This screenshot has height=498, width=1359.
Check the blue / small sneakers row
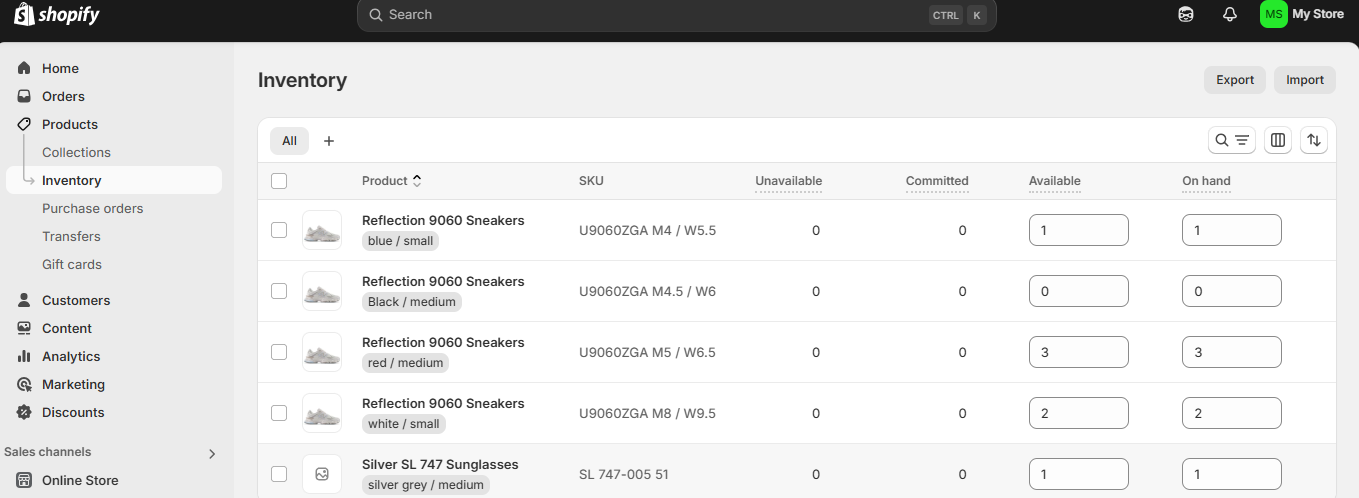(x=279, y=230)
